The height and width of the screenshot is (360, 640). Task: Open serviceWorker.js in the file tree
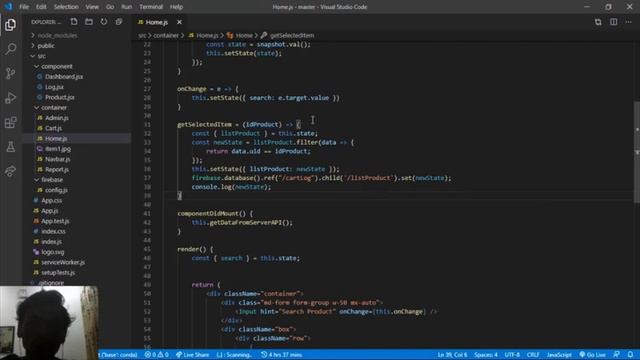63,262
